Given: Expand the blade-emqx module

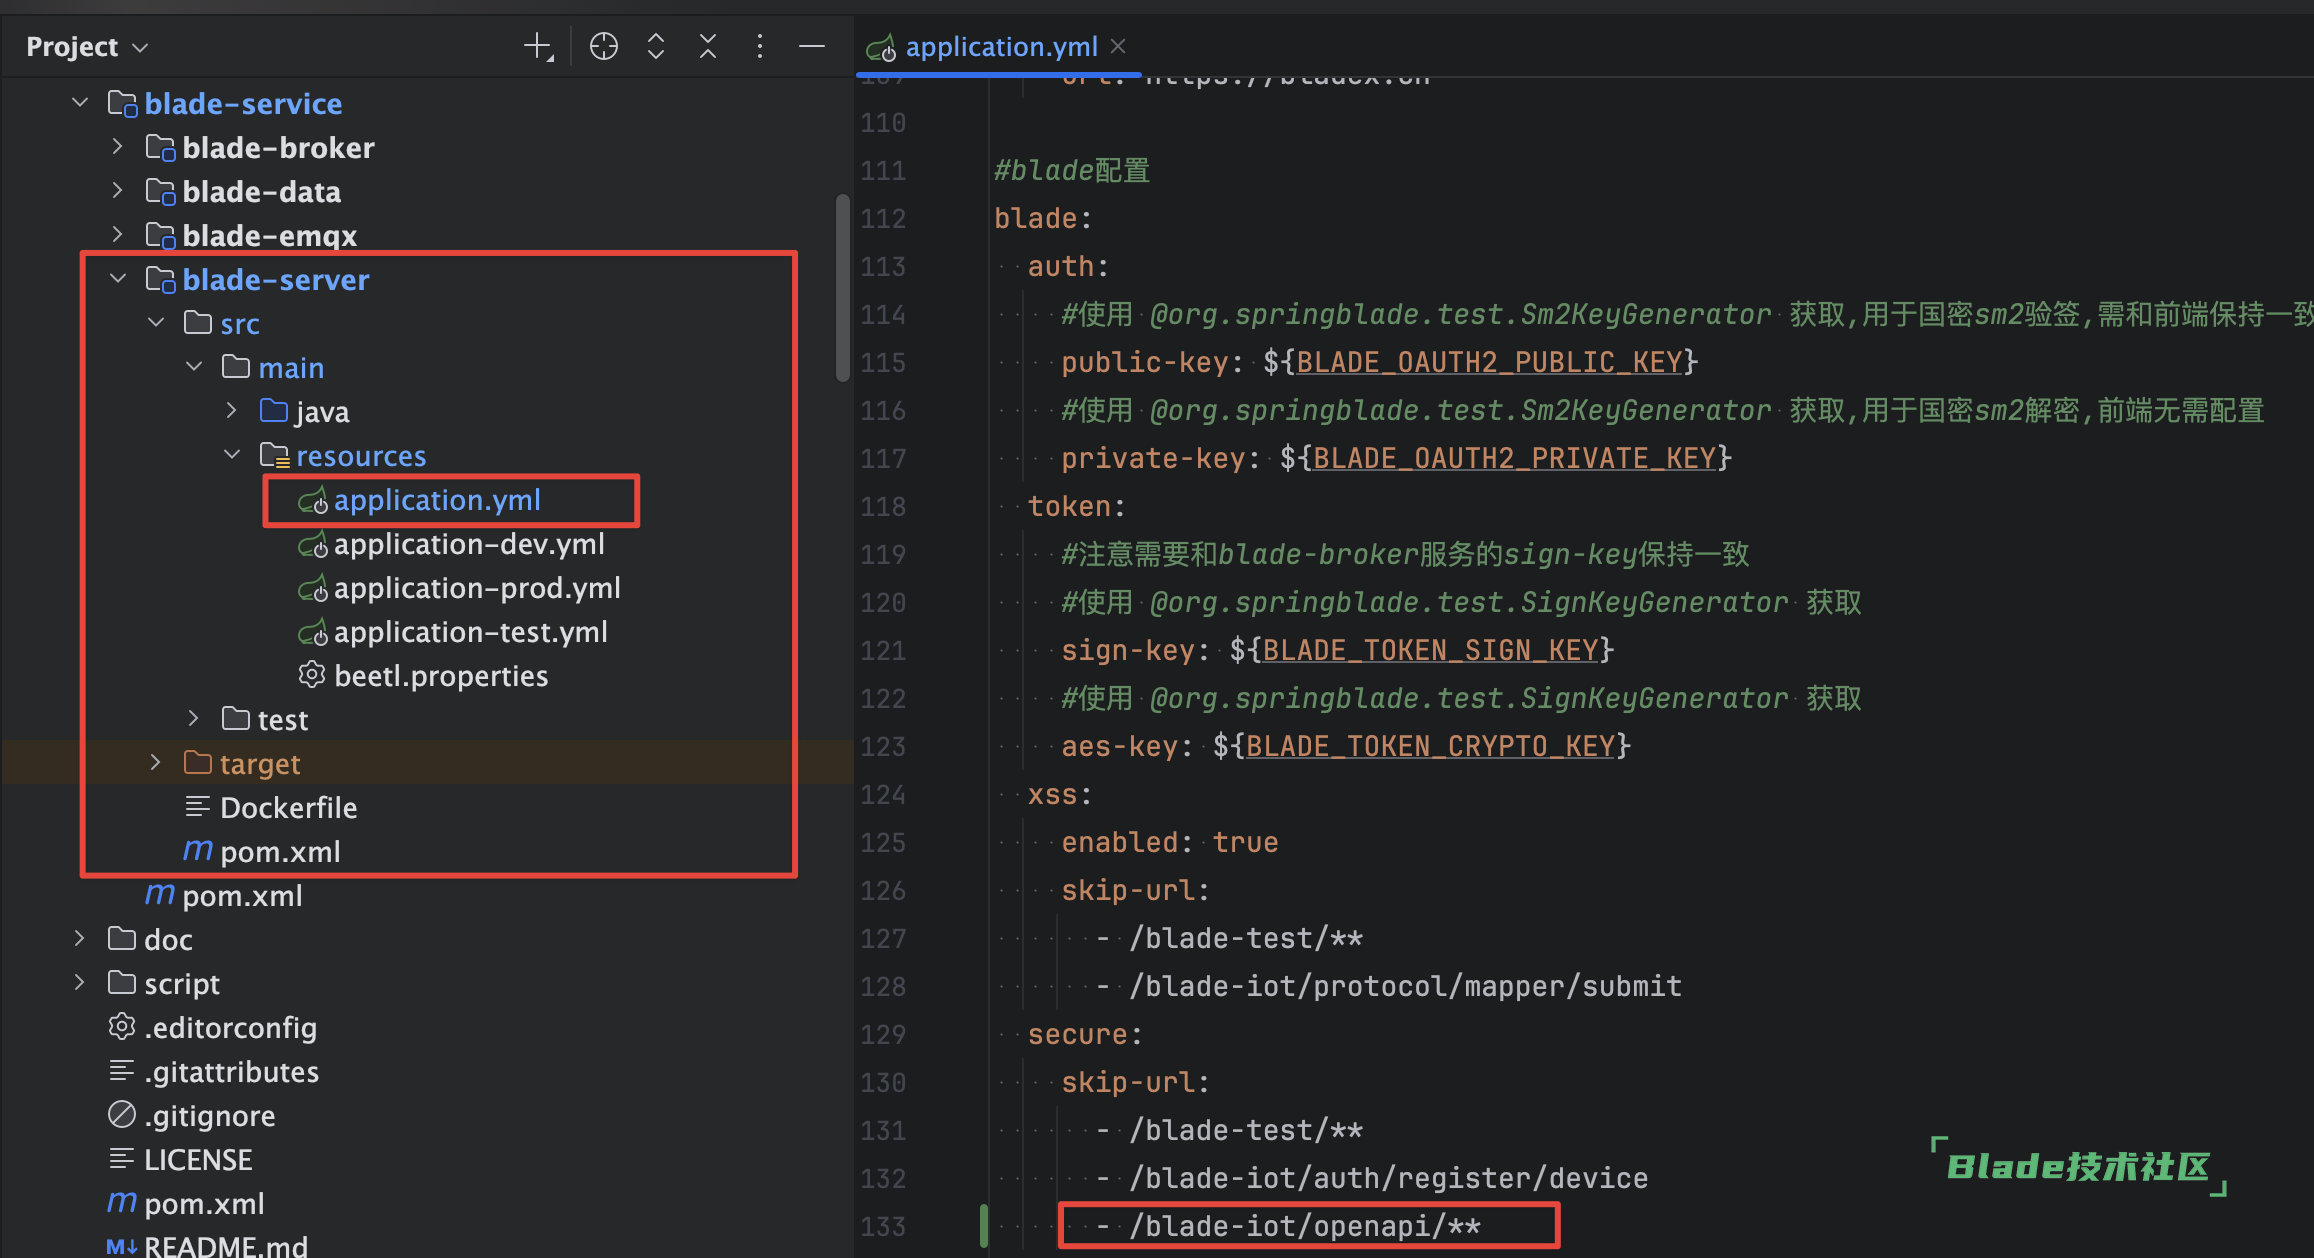Looking at the screenshot, I should (118, 235).
